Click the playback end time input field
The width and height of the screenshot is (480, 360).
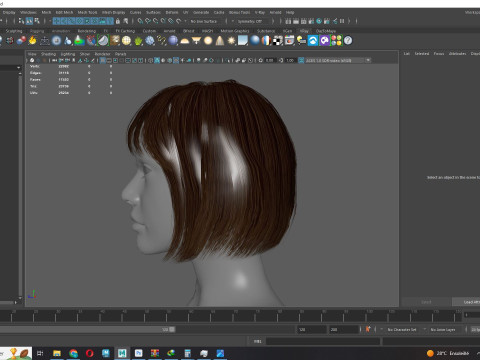pyautogui.click(x=312, y=329)
